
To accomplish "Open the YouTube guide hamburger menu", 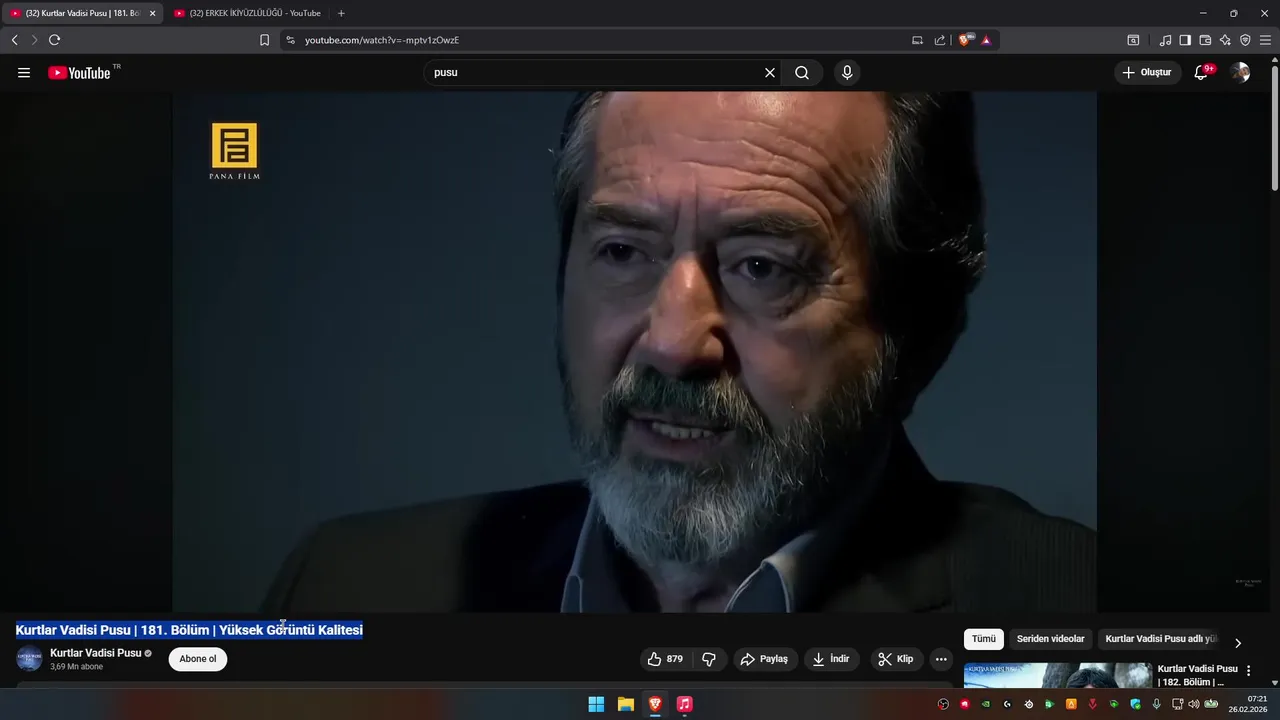I will 24,73.
